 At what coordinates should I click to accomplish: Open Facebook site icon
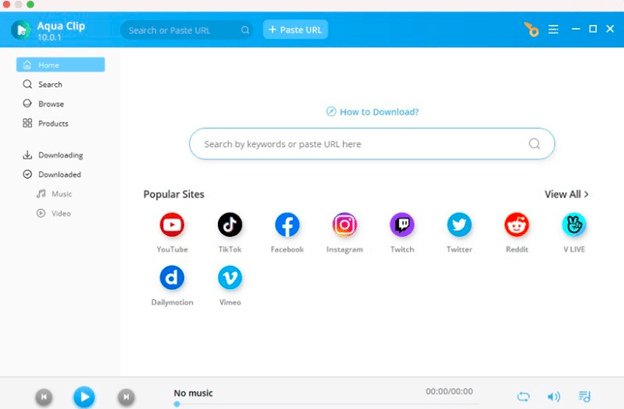click(x=287, y=225)
